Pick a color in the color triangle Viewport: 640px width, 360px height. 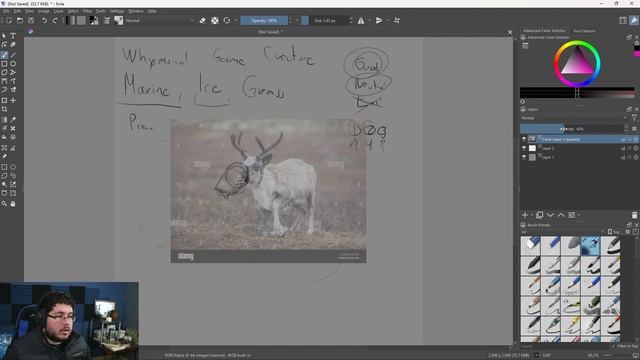coord(576,62)
